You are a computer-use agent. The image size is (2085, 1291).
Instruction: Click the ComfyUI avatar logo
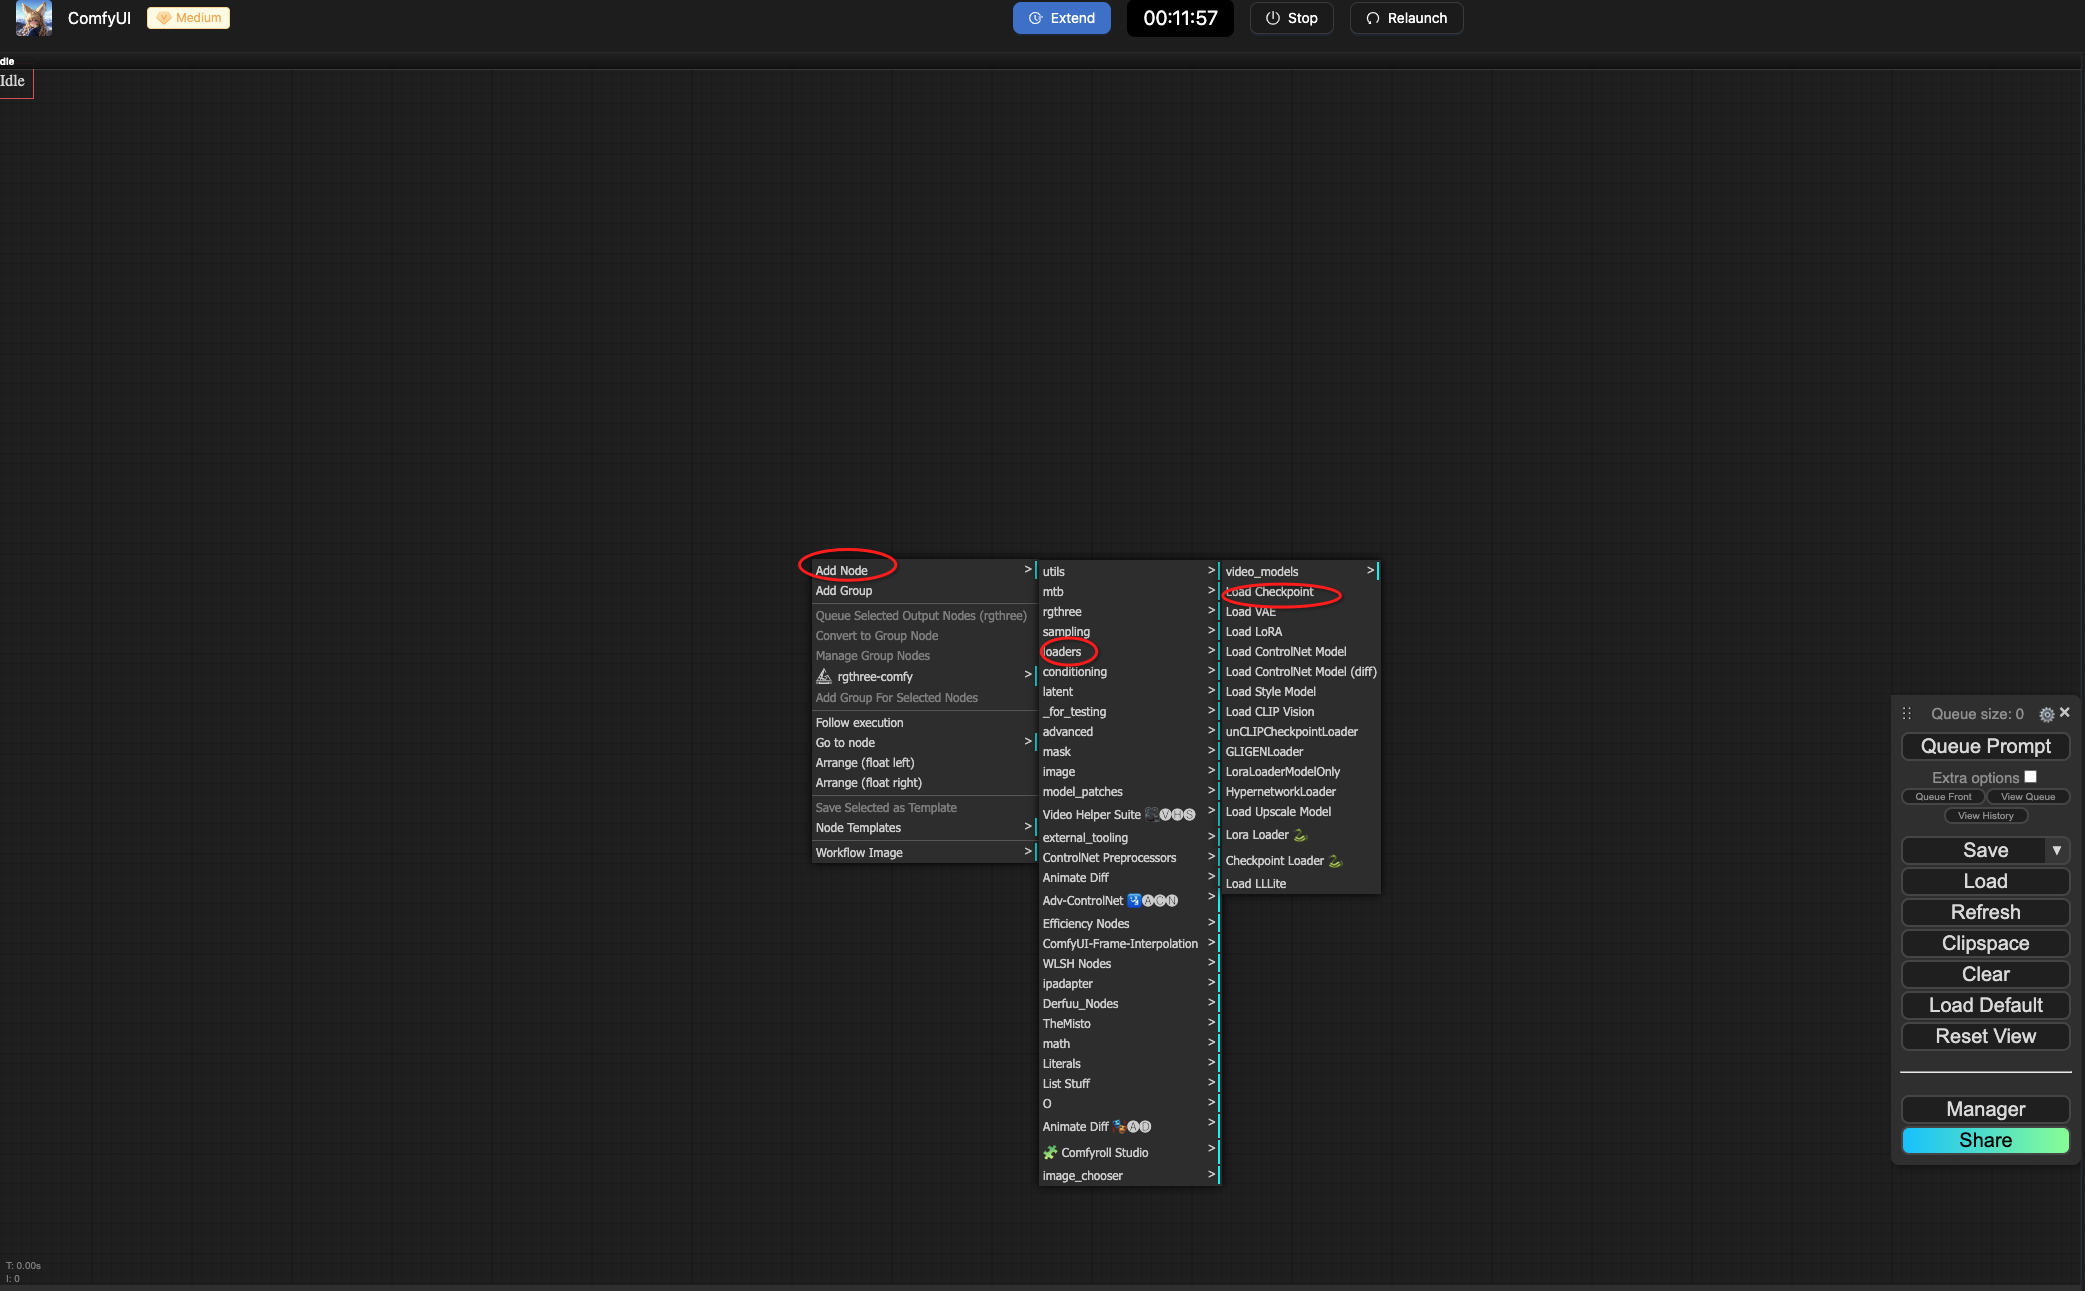33,18
